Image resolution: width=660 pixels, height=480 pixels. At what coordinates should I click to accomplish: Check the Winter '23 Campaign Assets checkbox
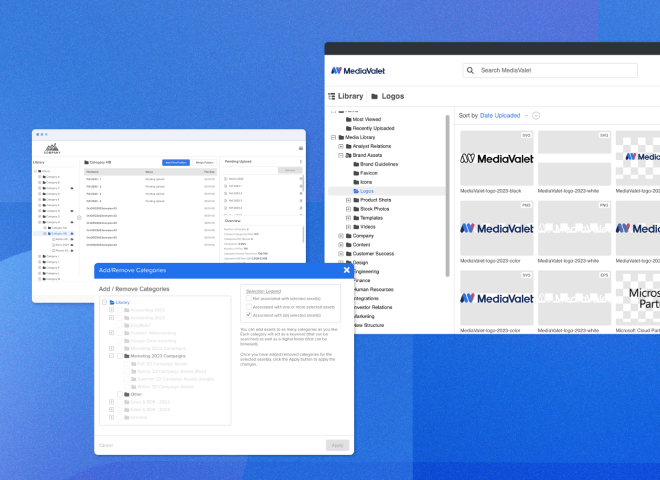127,387
